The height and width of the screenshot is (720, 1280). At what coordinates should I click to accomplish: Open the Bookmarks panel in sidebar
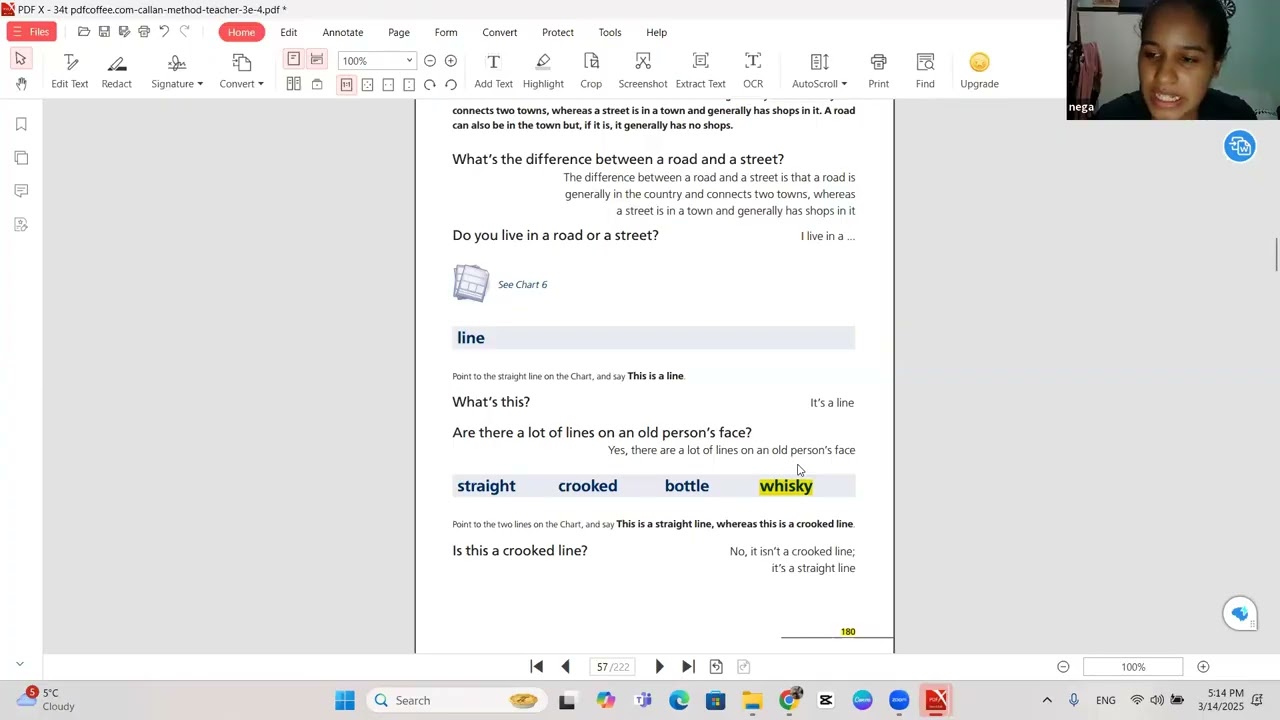pyautogui.click(x=21, y=124)
